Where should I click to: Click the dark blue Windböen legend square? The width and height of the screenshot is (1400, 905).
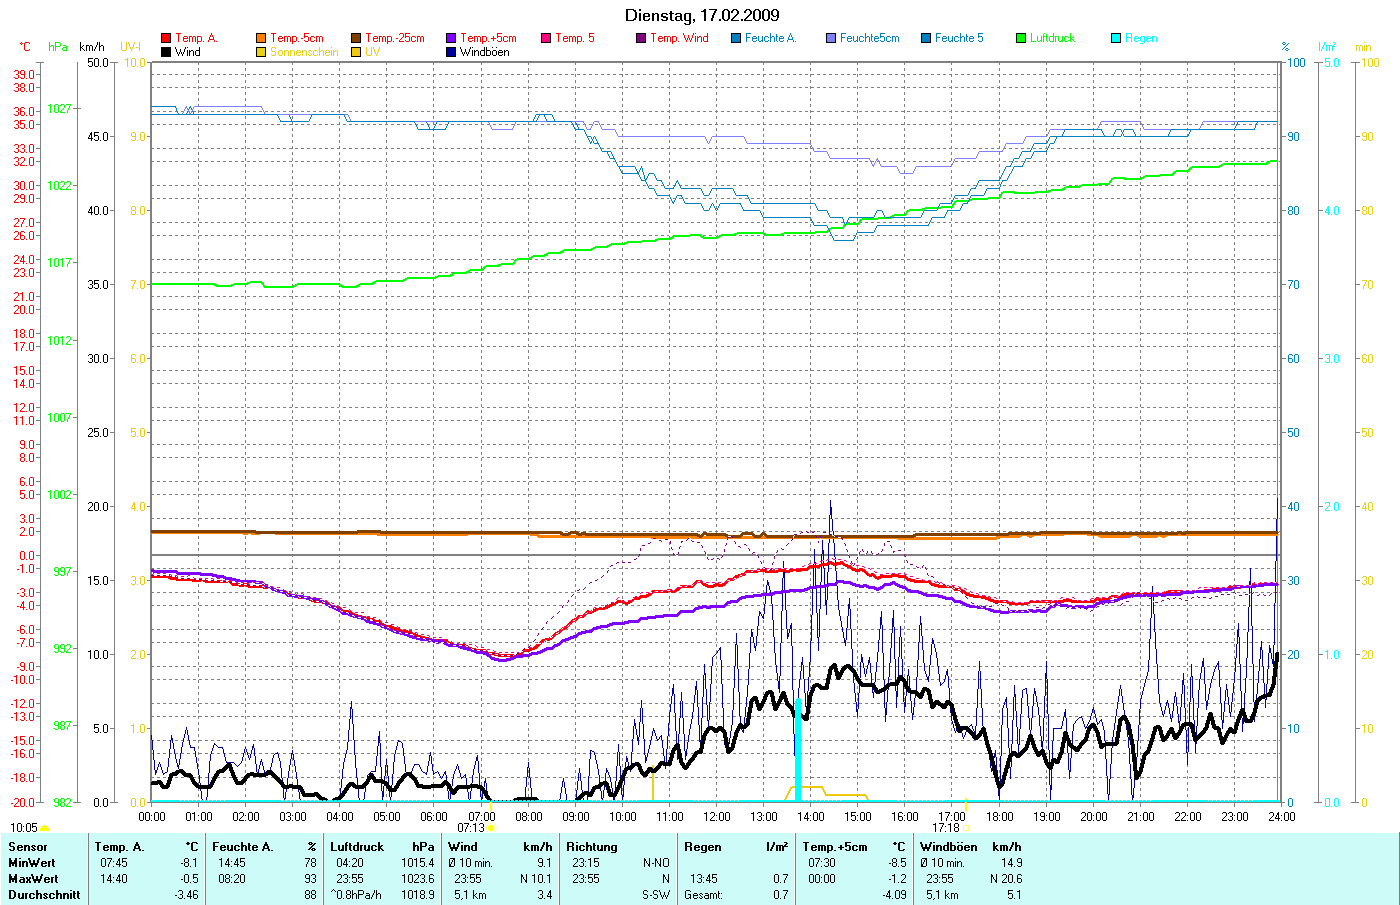click(451, 52)
